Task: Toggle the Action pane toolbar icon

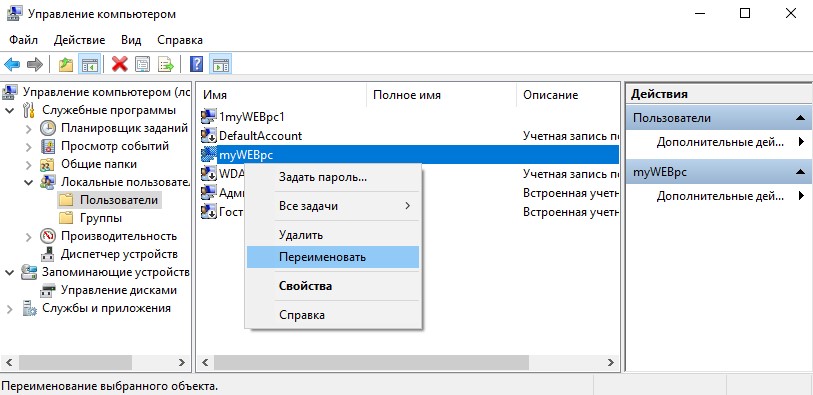Action: [x=221, y=65]
